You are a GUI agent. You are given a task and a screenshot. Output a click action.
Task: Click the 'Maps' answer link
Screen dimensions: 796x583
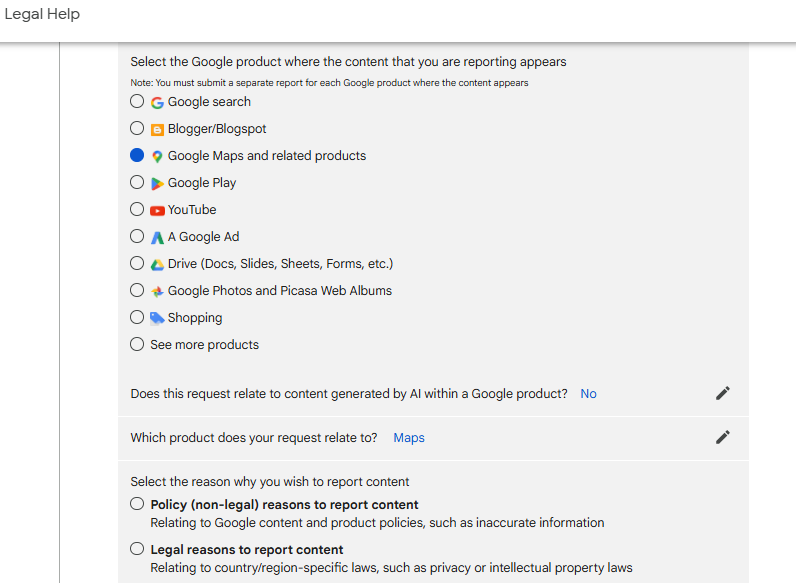click(x=409, y=438)
